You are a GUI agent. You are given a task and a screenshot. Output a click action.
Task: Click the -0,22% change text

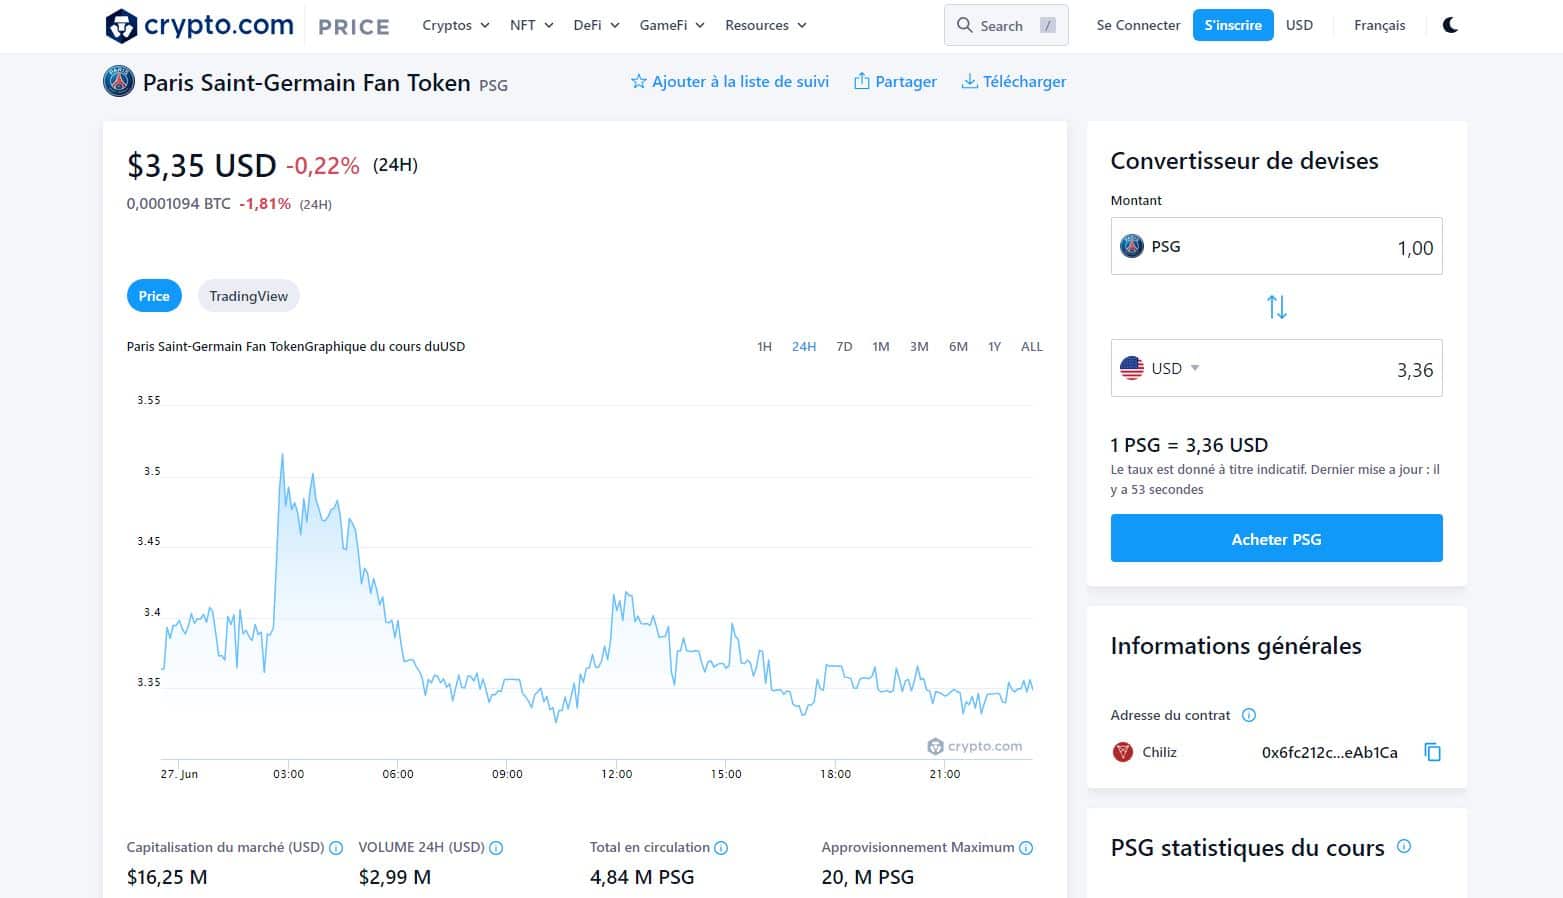point(322,166)
